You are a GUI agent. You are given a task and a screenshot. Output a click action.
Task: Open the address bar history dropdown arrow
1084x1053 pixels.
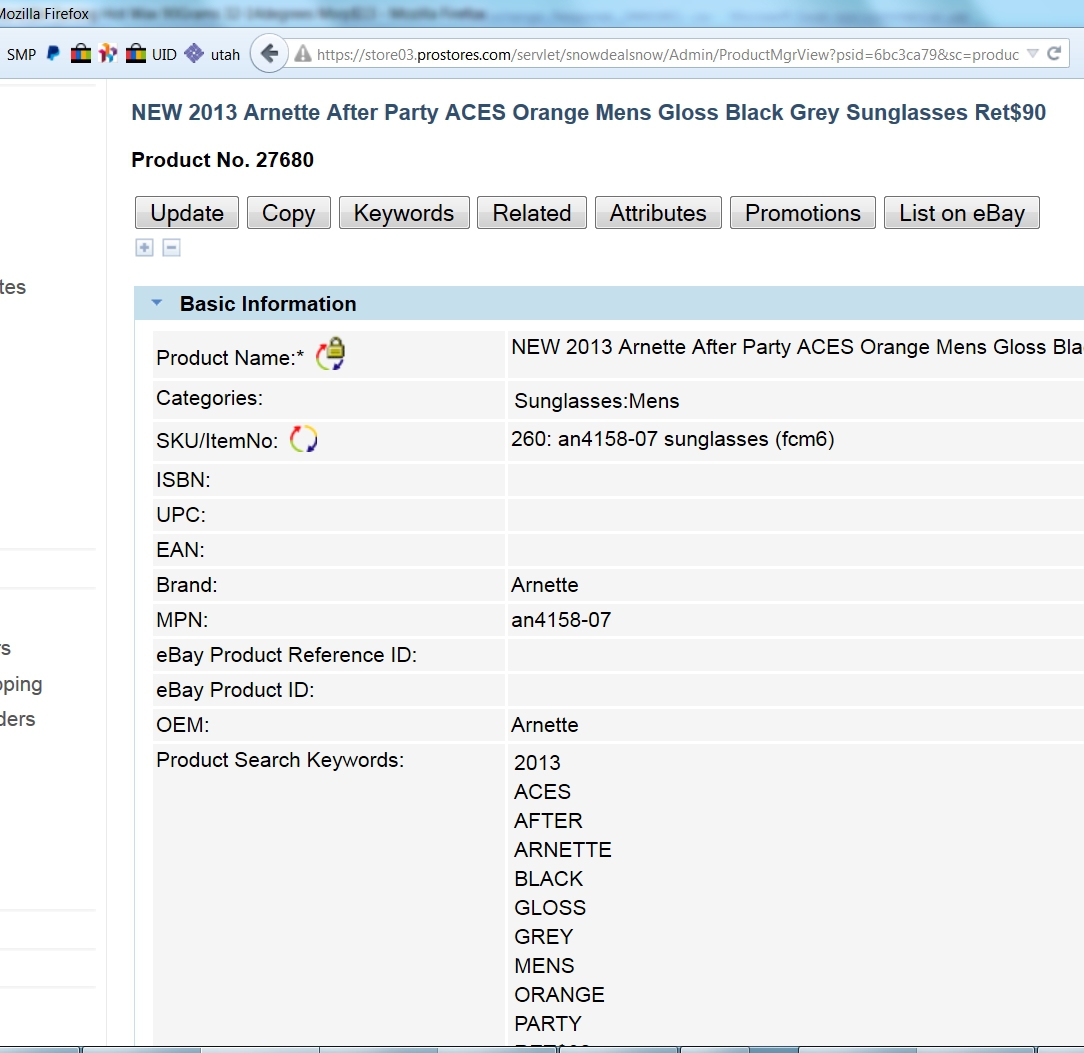coord(1033,53)
